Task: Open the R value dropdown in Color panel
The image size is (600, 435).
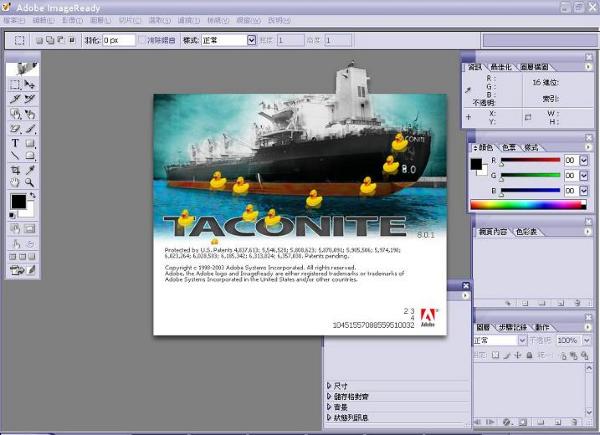Action: pyautogui.click(x=584, y=161)
